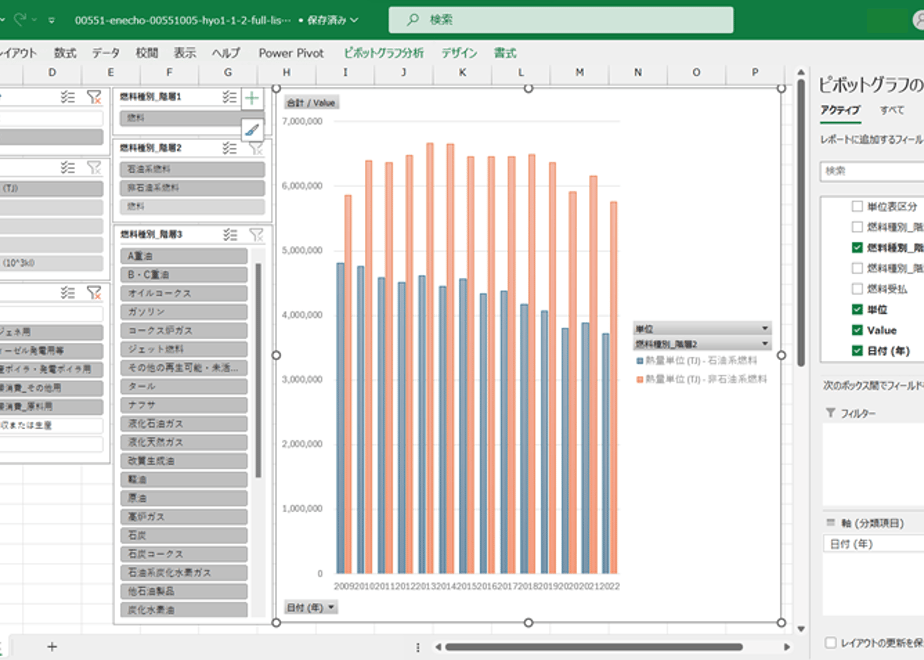Open the Power Pivot ribbon tab
The image size is (924, 660).
[x=291, y=53]
